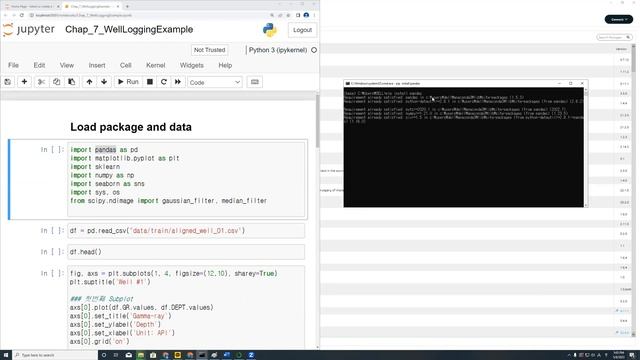Click inside the command prompt window

(x=464, y=147)
